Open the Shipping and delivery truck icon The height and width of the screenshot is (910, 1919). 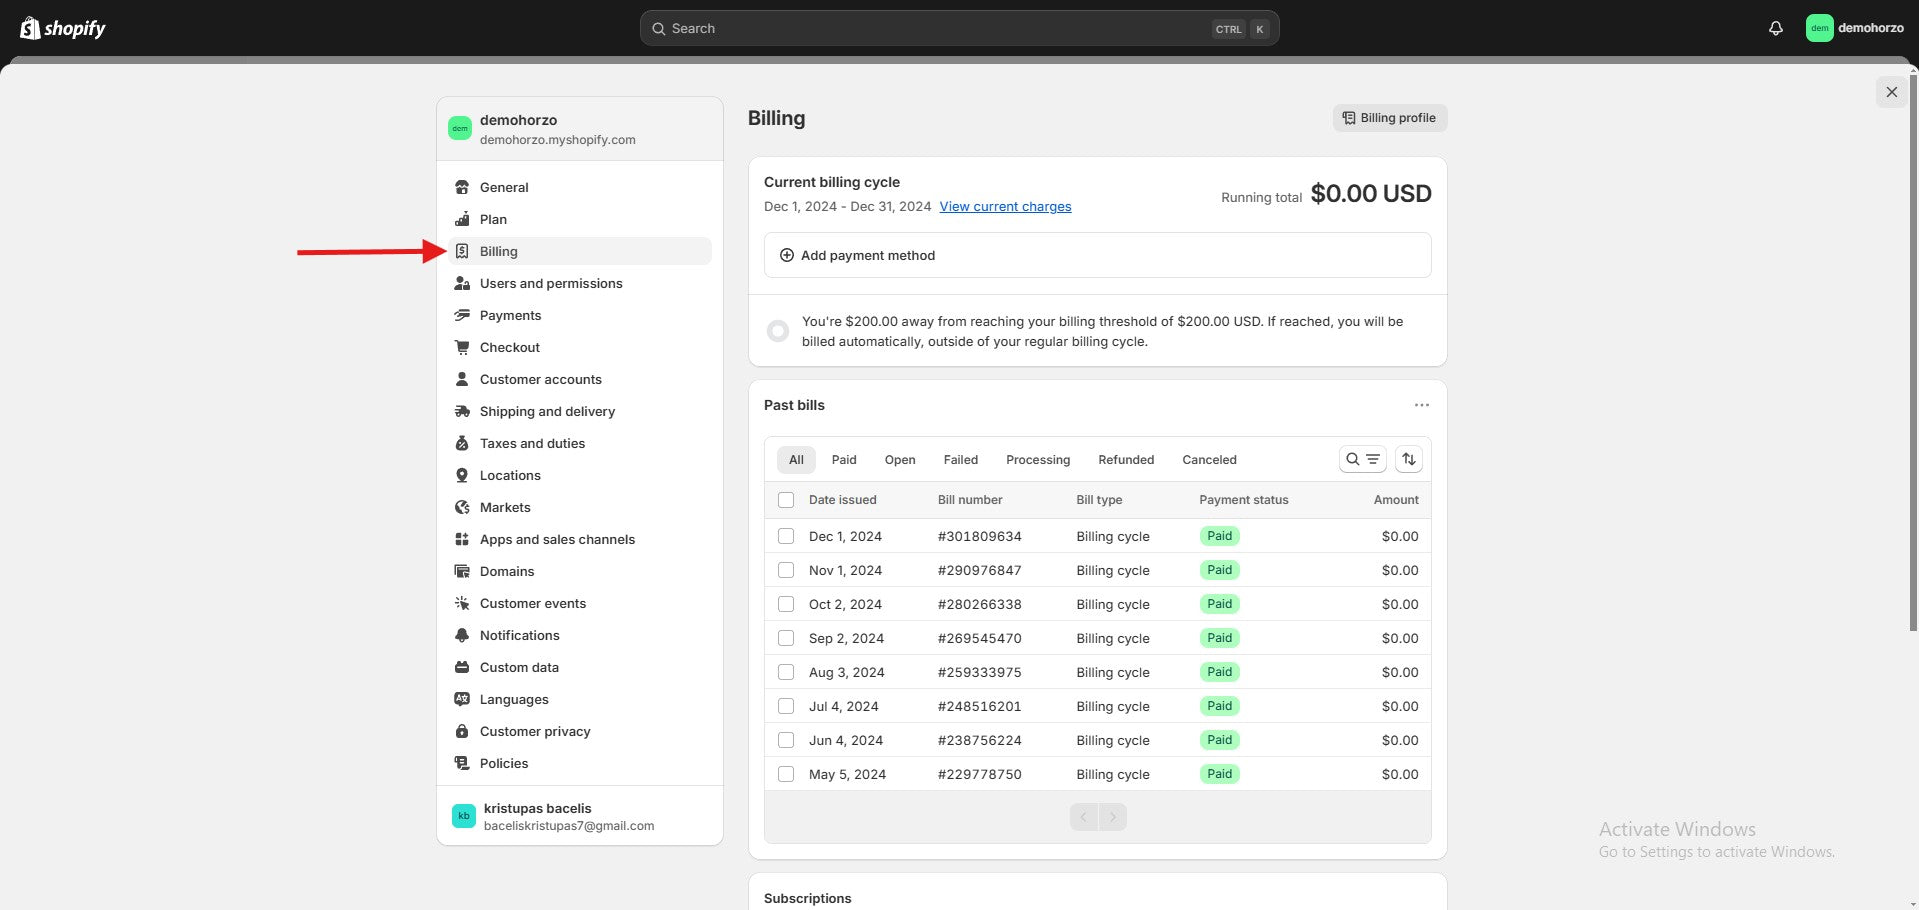(x=462, y=411)
